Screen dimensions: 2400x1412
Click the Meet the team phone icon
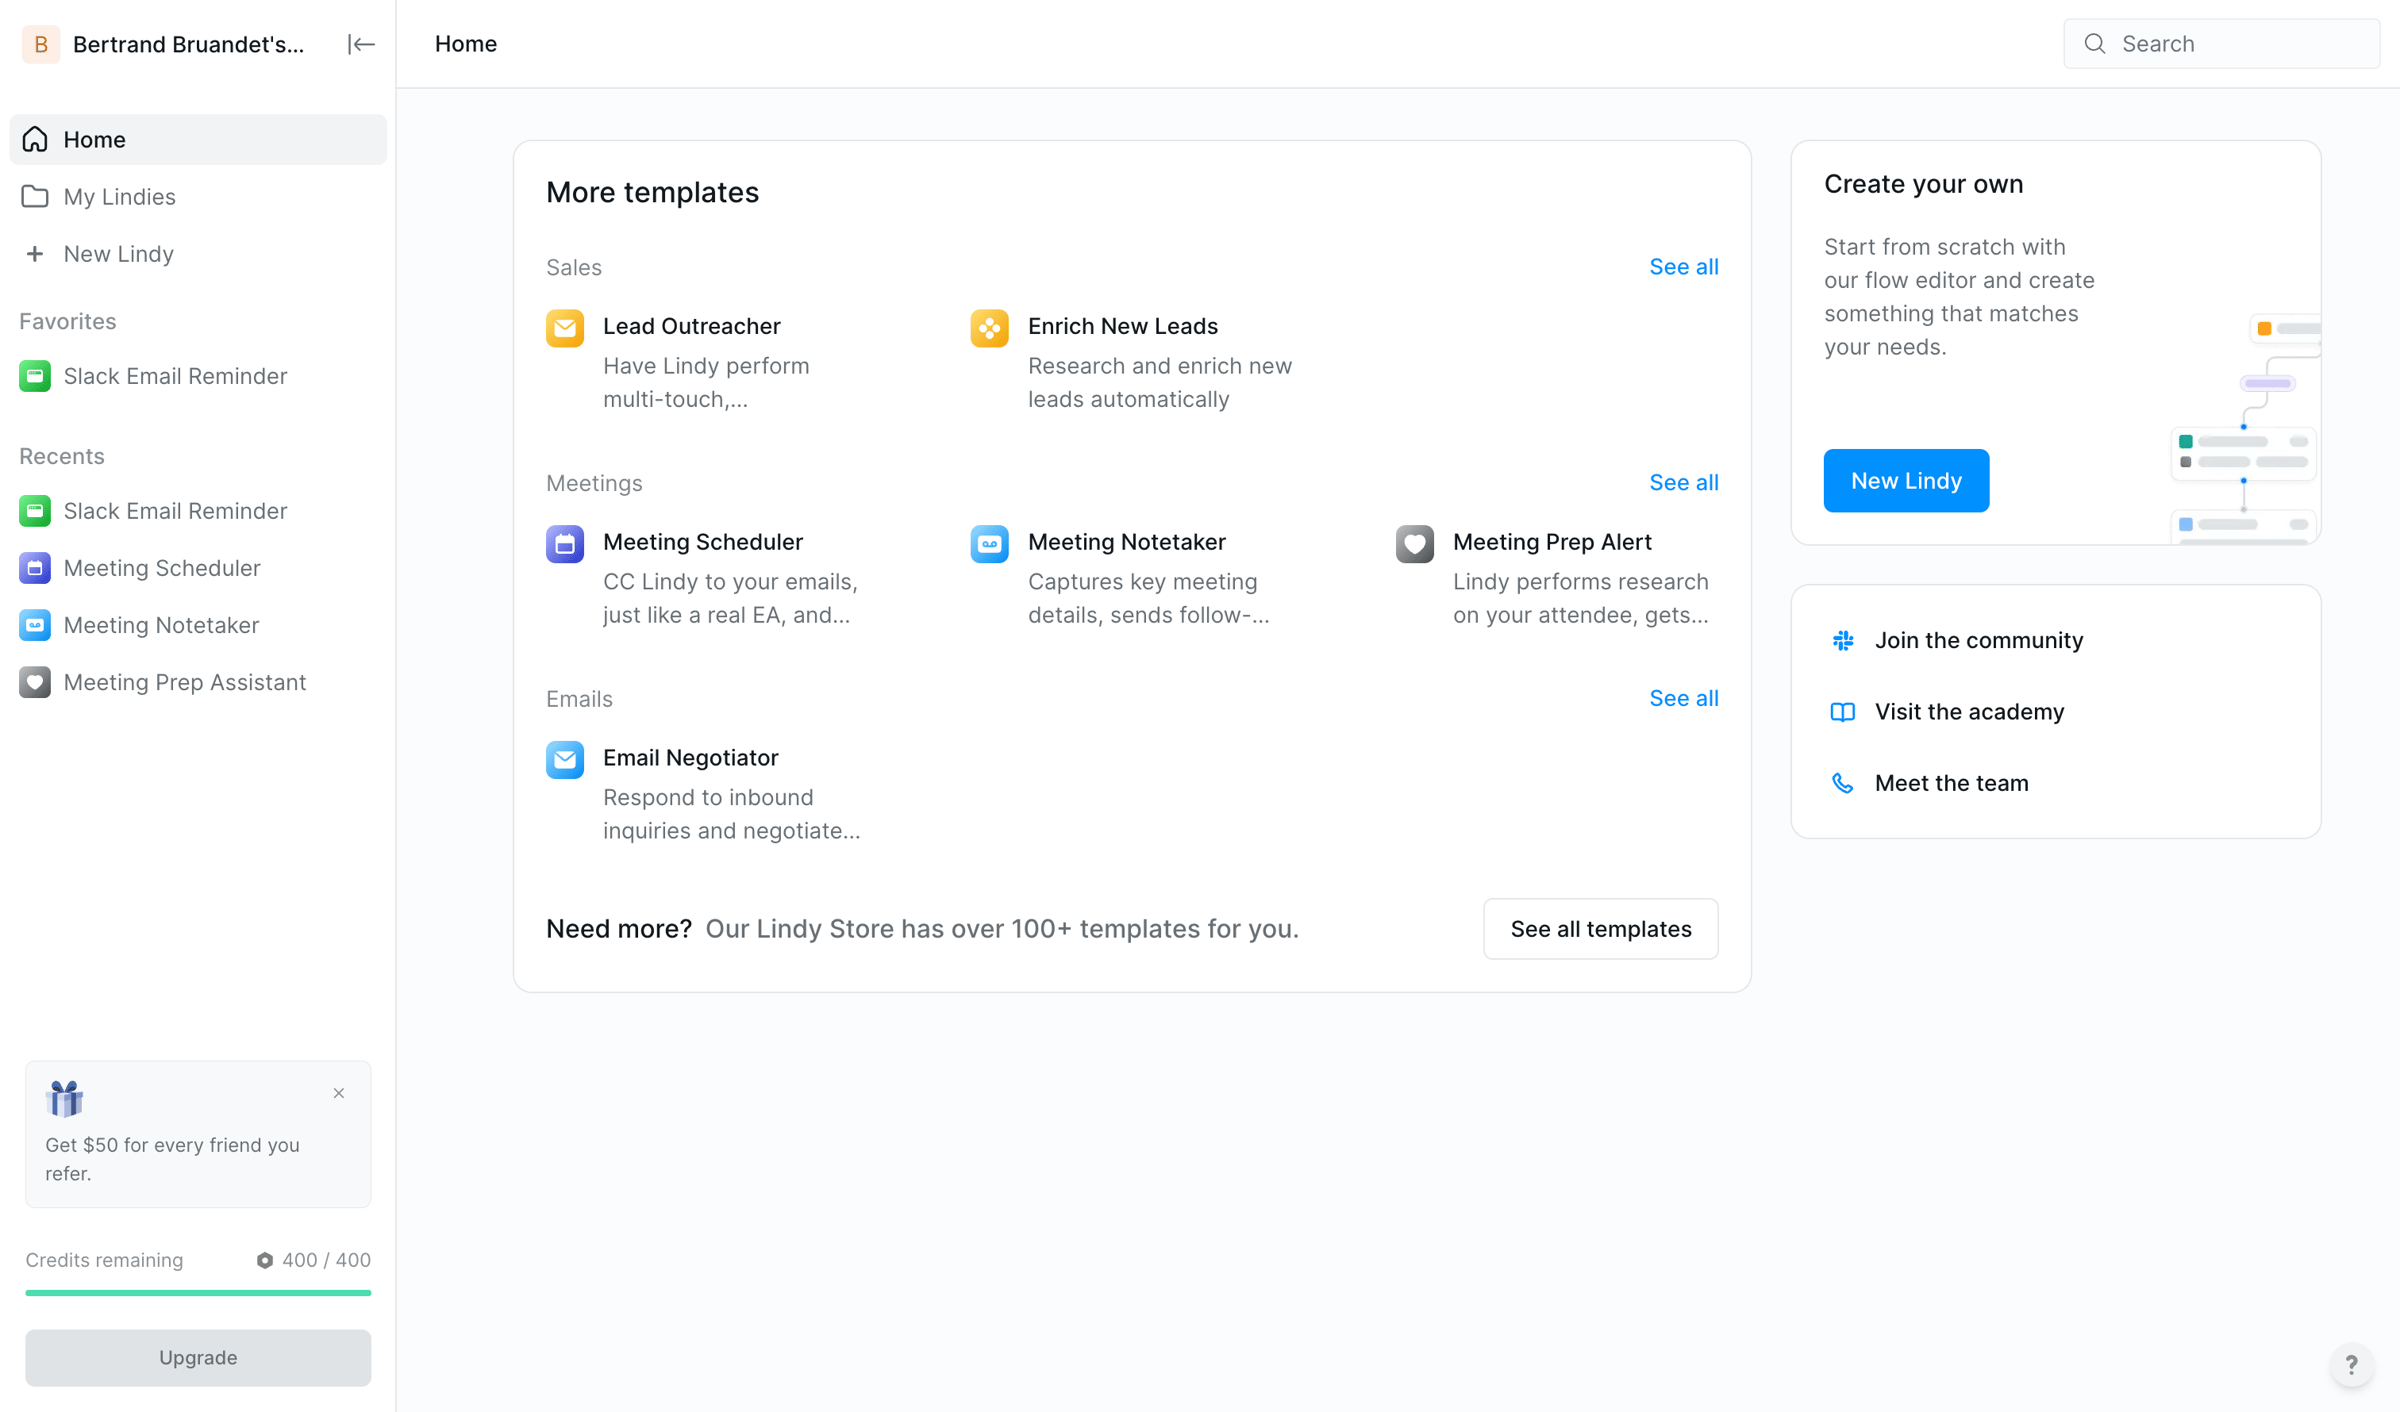[1843, 783]
